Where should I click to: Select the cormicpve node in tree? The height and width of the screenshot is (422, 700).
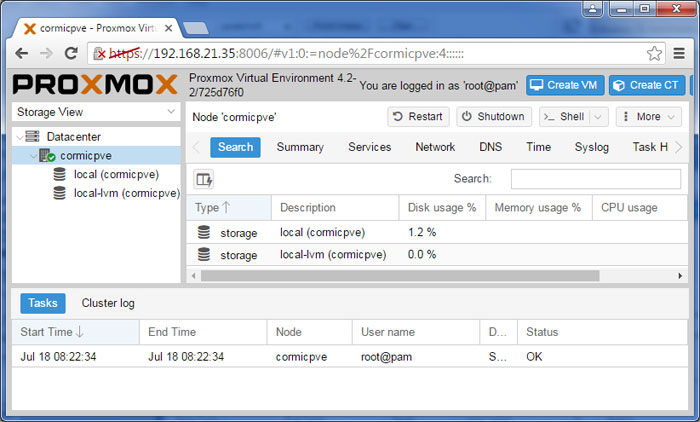86,155
